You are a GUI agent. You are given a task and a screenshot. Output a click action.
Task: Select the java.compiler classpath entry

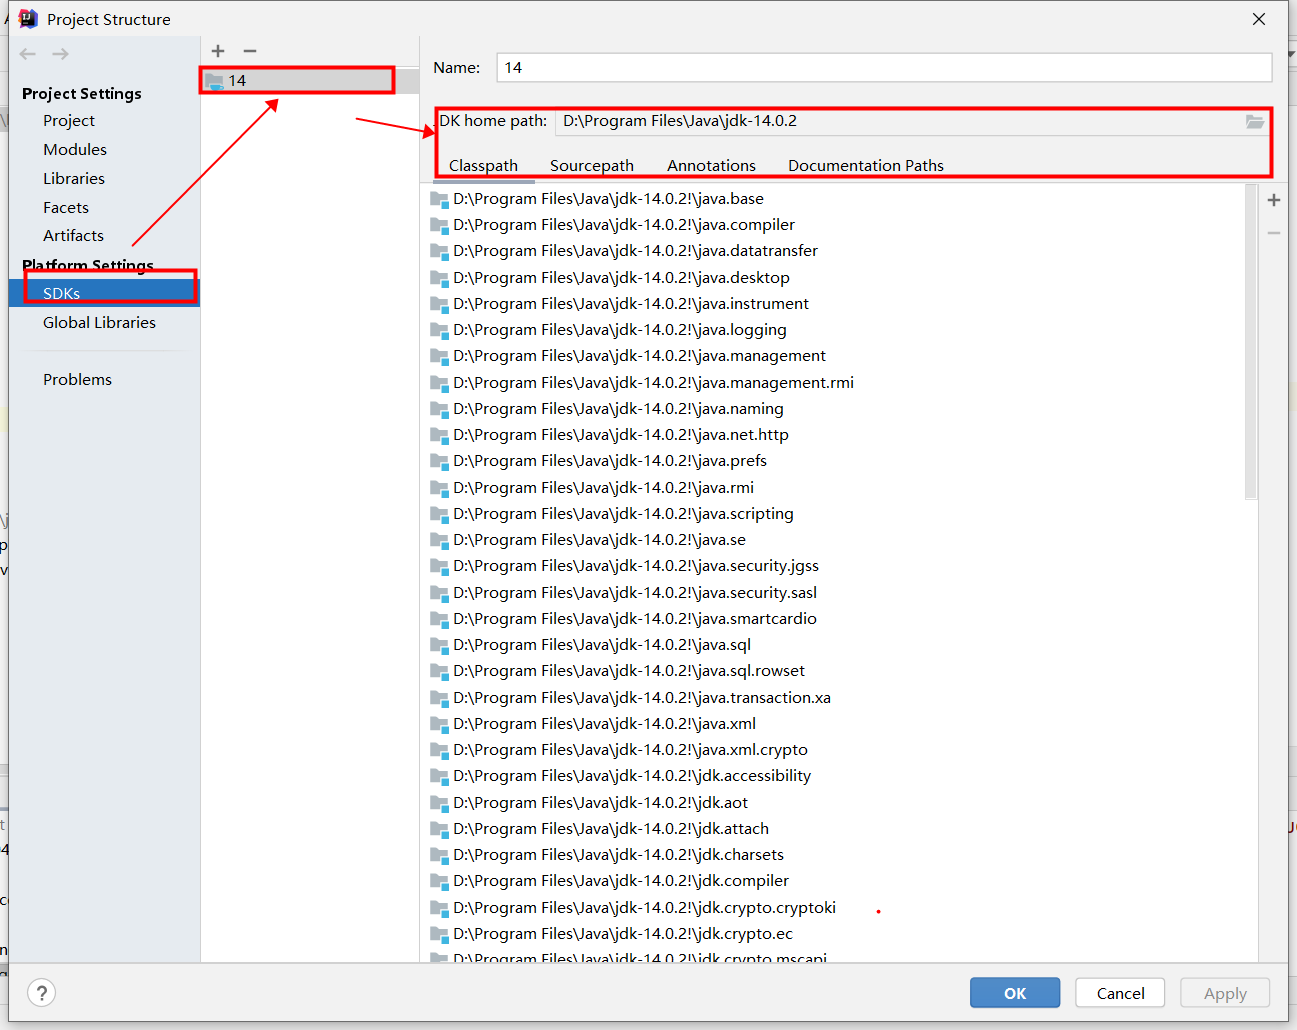[612, 225]
